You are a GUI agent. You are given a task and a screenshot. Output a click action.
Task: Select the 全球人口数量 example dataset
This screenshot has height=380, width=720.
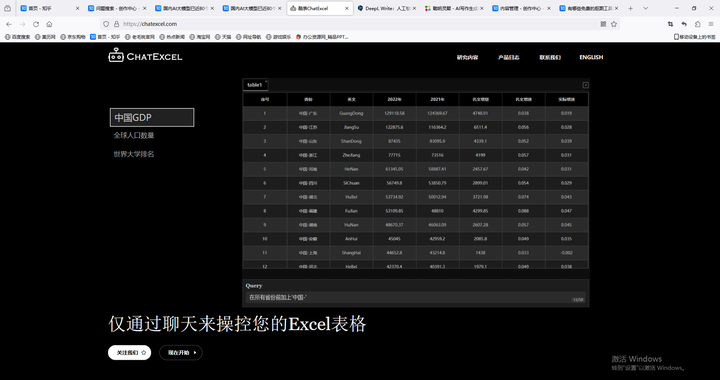point(134,135)
